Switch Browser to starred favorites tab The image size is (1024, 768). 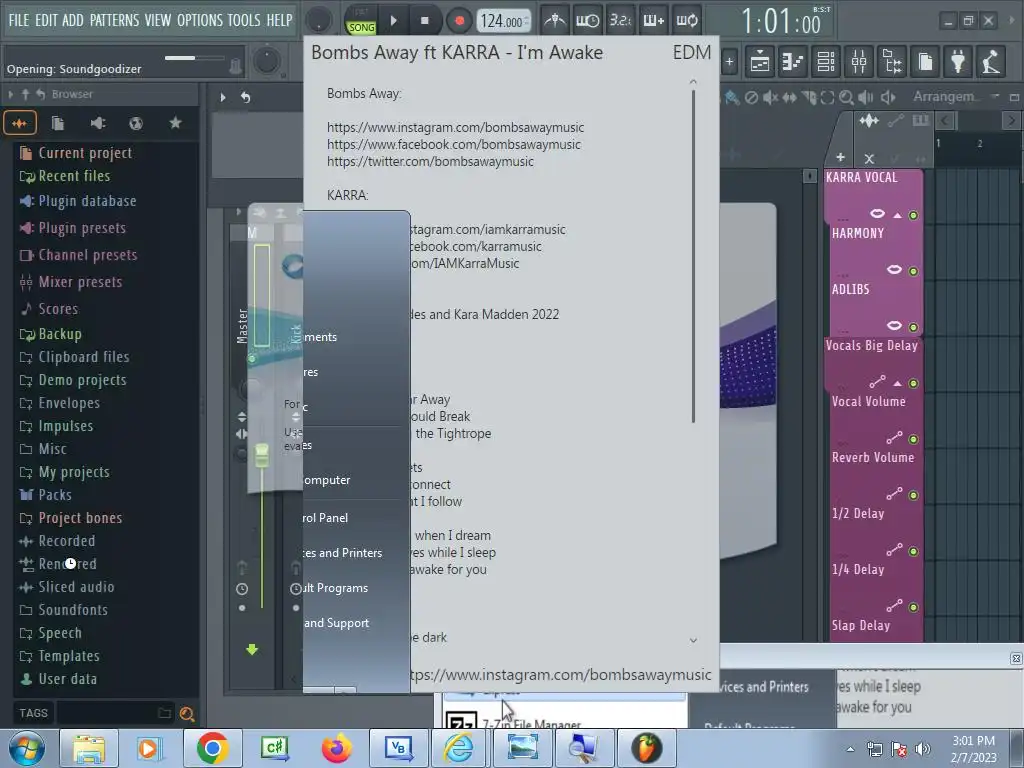[x=175, y=123]
